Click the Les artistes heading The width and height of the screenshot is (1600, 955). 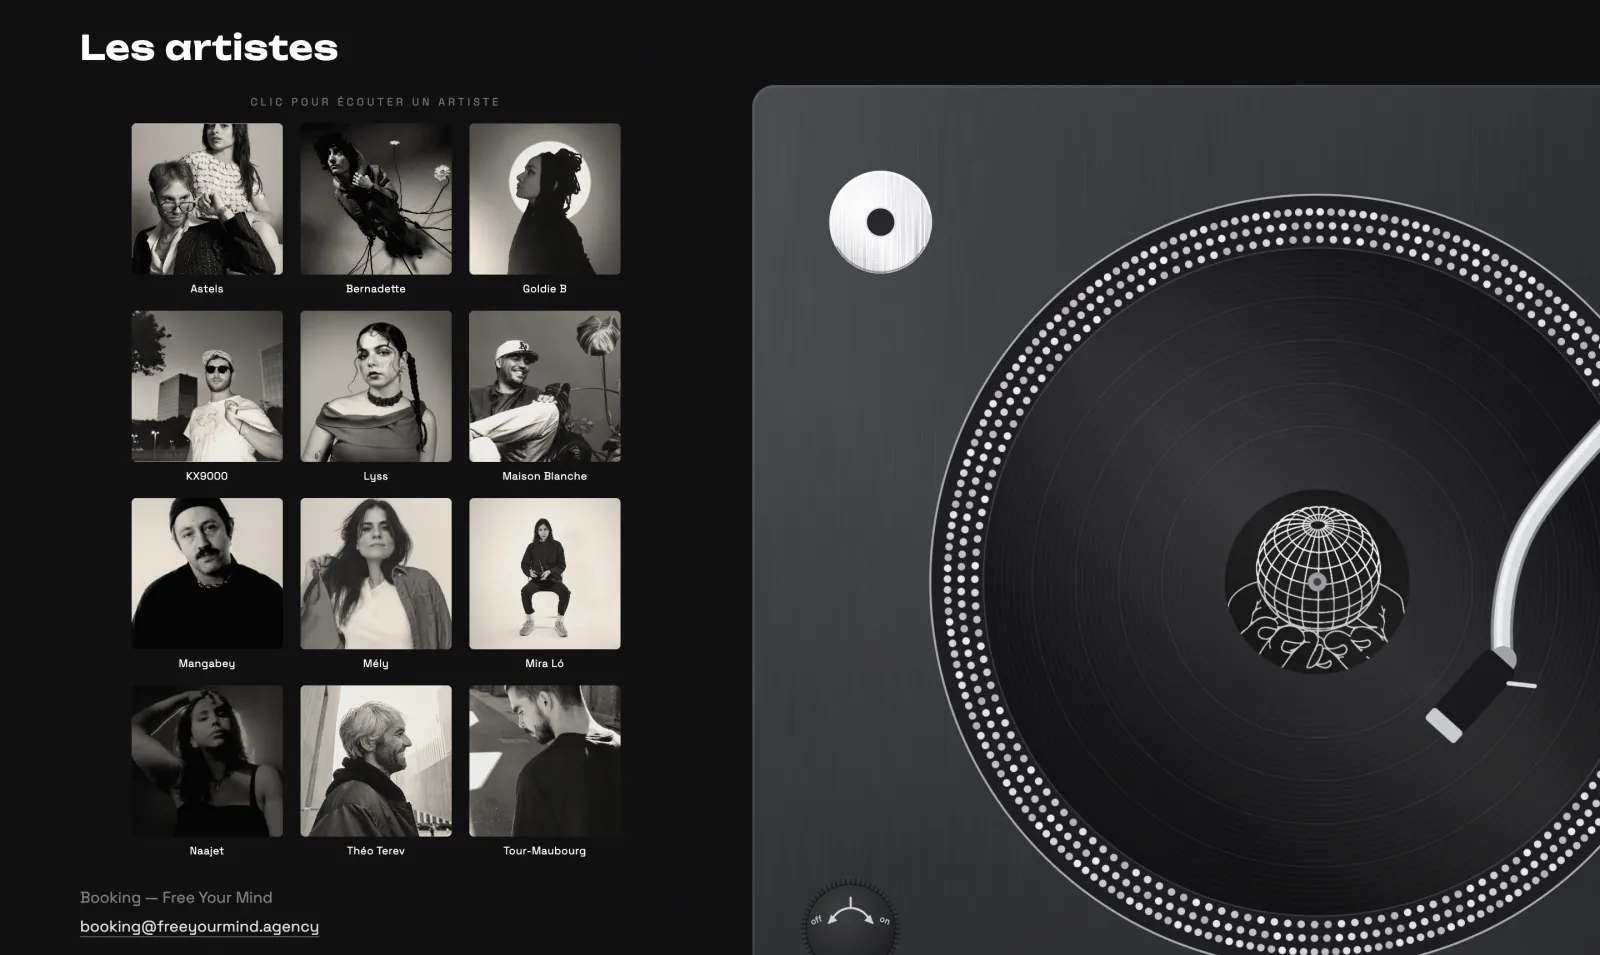[x=209, y=47]
